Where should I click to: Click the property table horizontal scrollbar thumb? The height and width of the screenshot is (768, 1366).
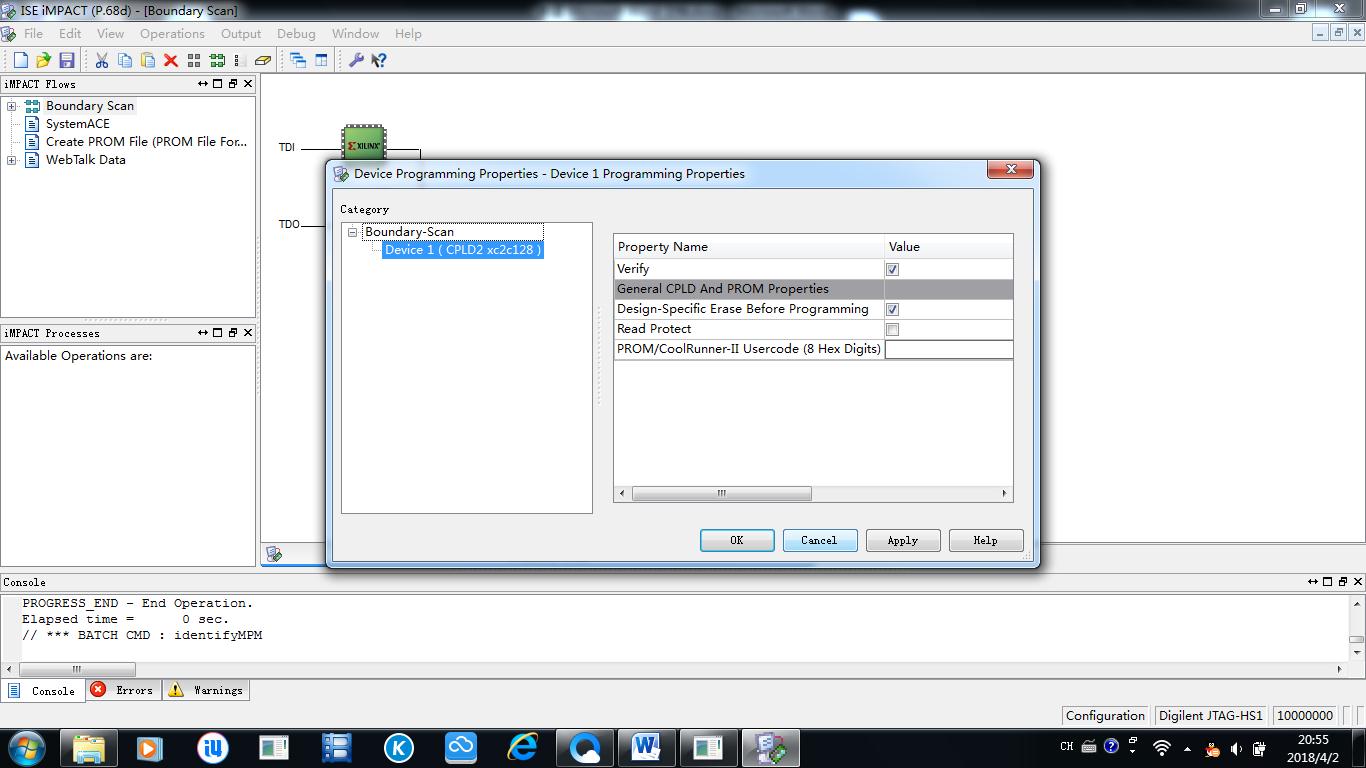[721, 493]
